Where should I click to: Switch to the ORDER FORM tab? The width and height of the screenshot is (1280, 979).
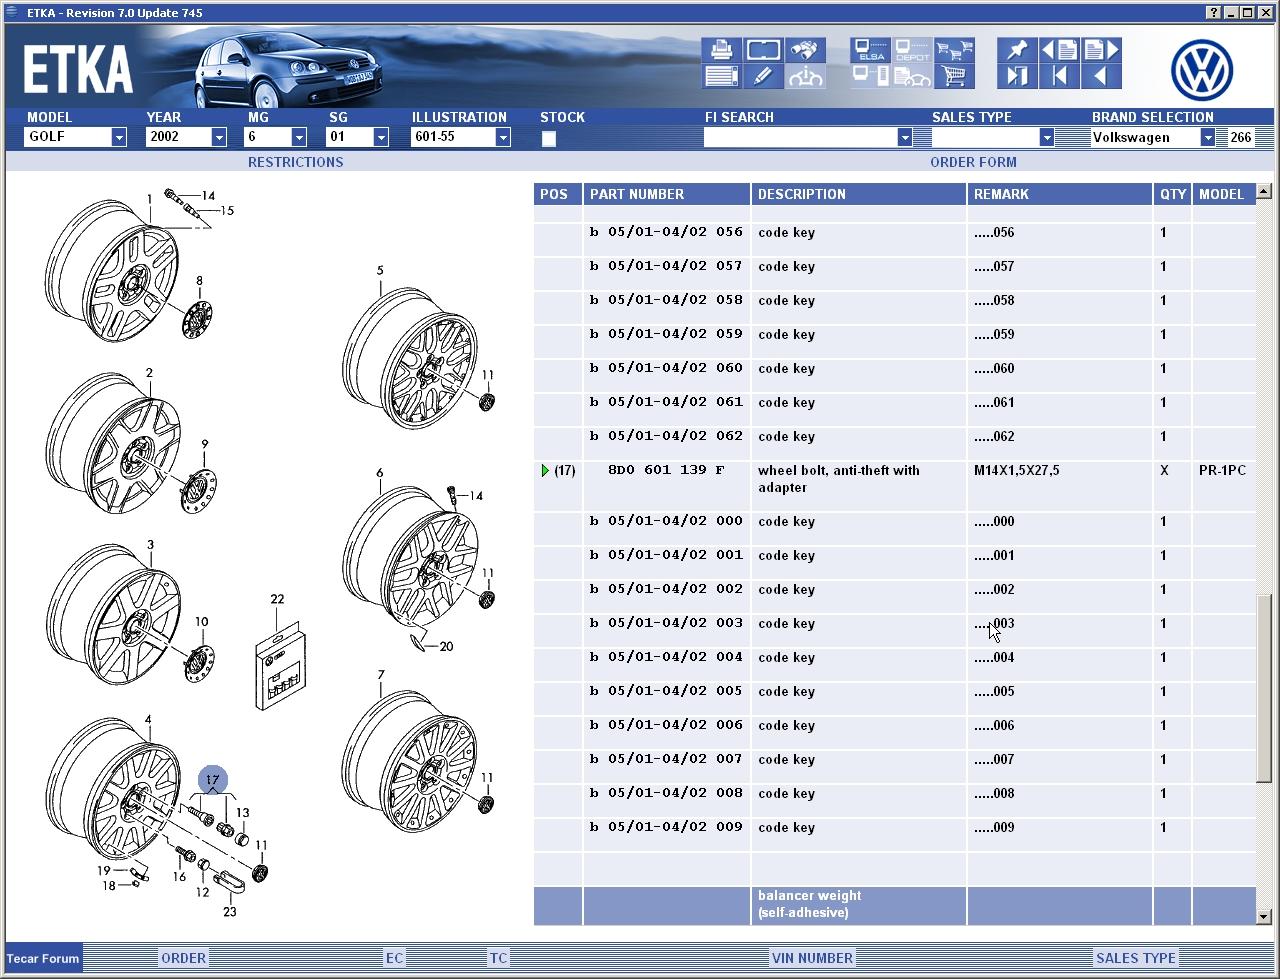click(973, 162)
